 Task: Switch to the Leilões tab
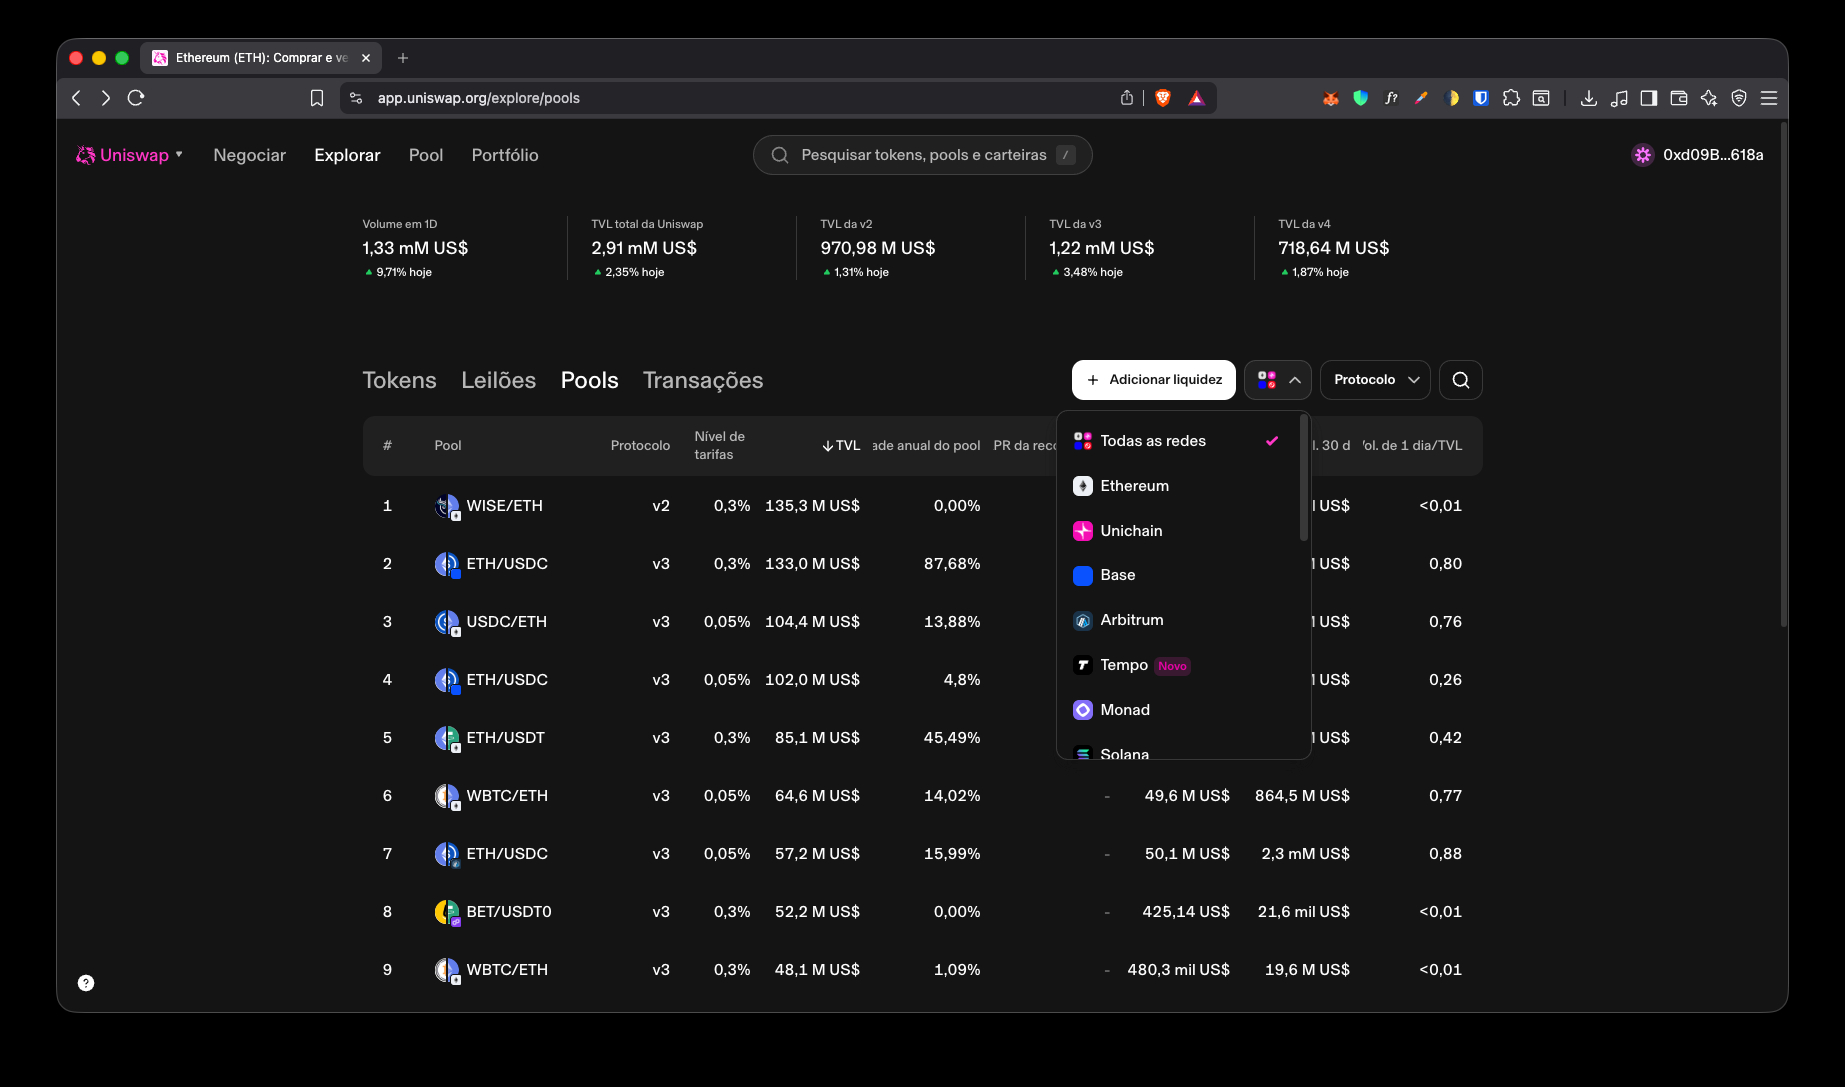click(498, 380)
